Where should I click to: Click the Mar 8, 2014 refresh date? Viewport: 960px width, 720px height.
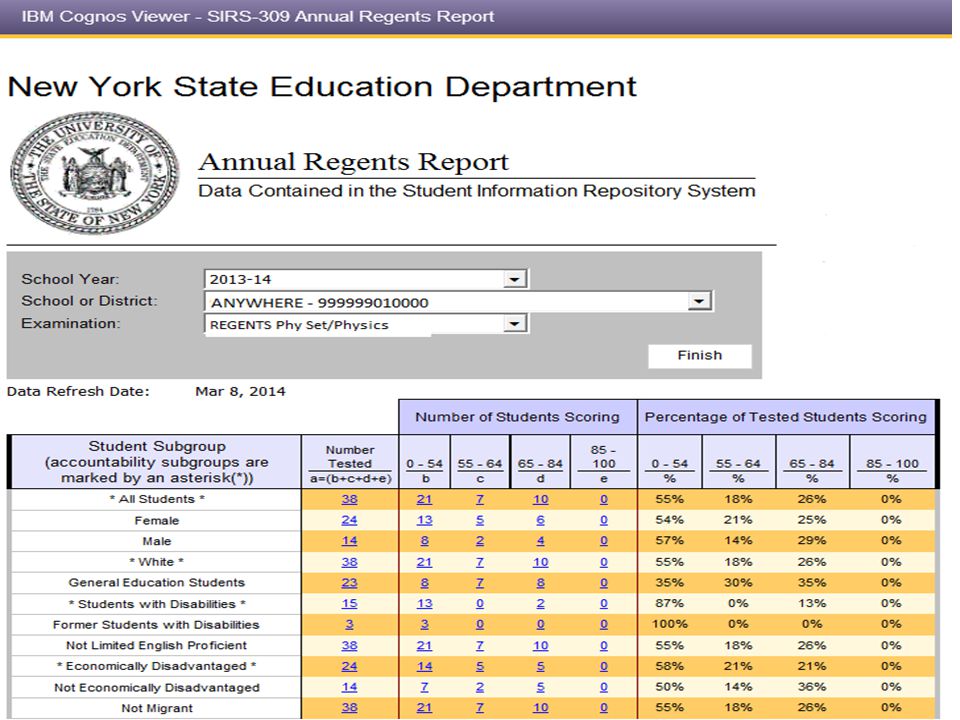coord(241,391)
